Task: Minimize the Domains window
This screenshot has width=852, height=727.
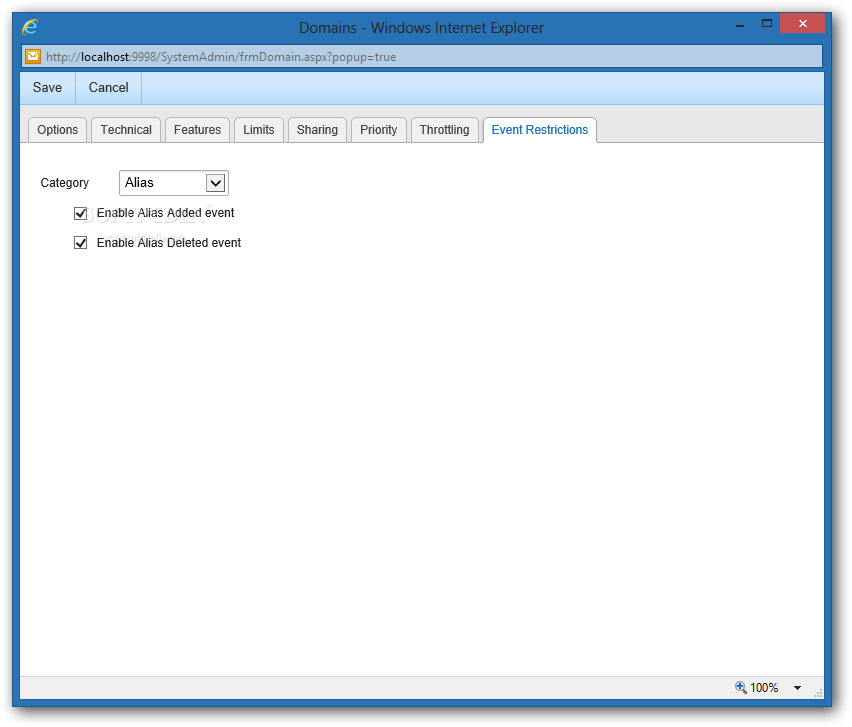Action: (x=740, y=24)
